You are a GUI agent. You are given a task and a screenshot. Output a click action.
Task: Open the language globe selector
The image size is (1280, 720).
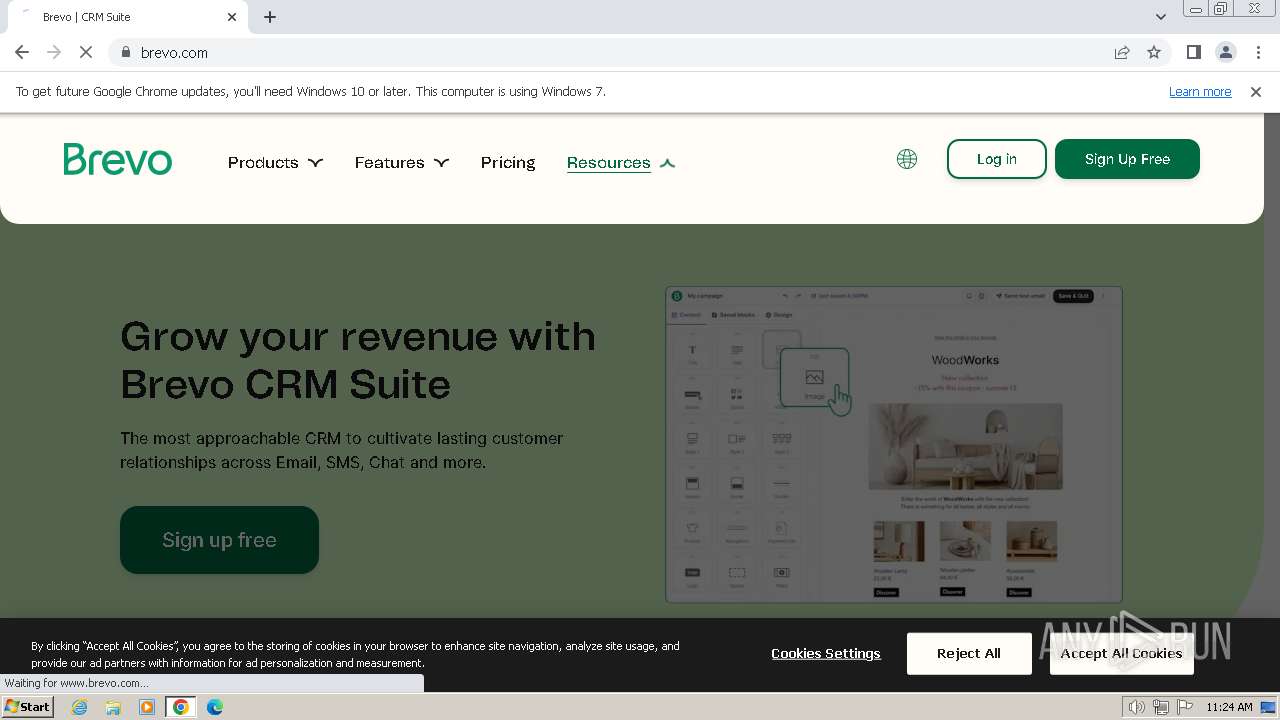click(x=907, y=159)
